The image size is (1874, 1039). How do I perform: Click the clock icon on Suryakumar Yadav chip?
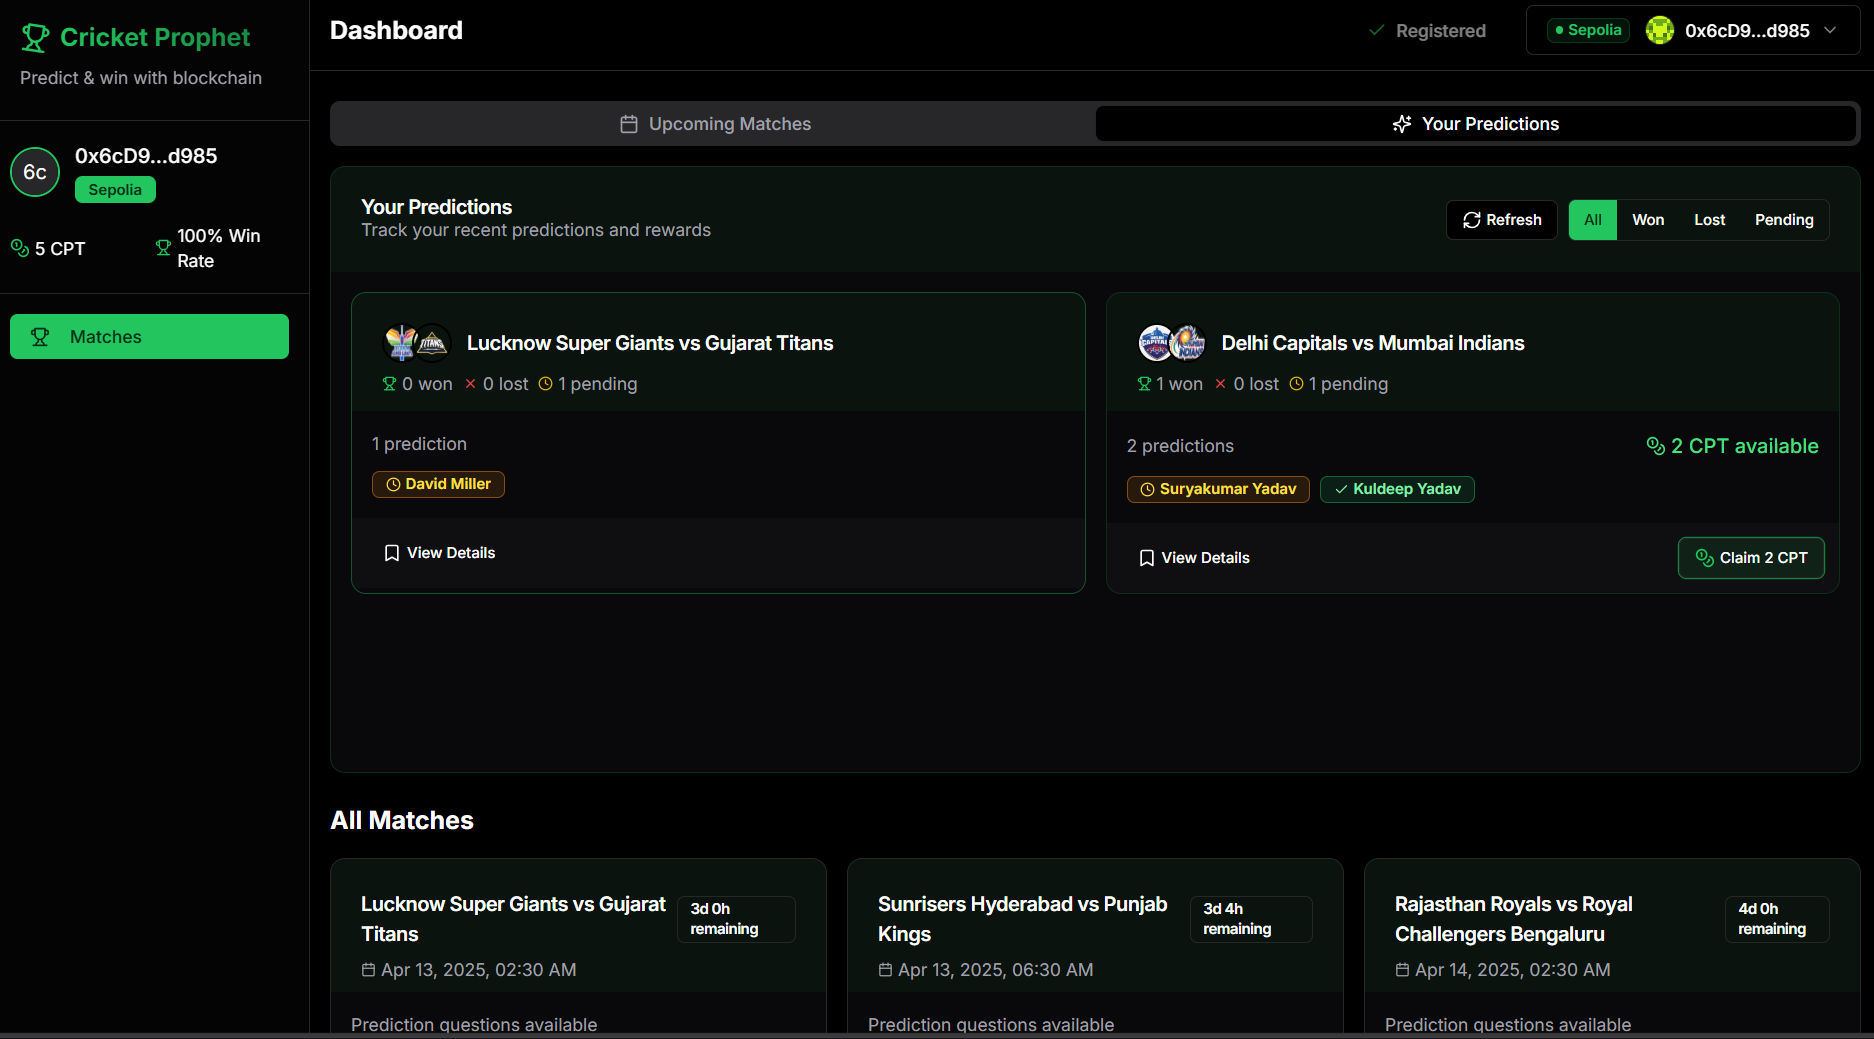point(1148,489)
